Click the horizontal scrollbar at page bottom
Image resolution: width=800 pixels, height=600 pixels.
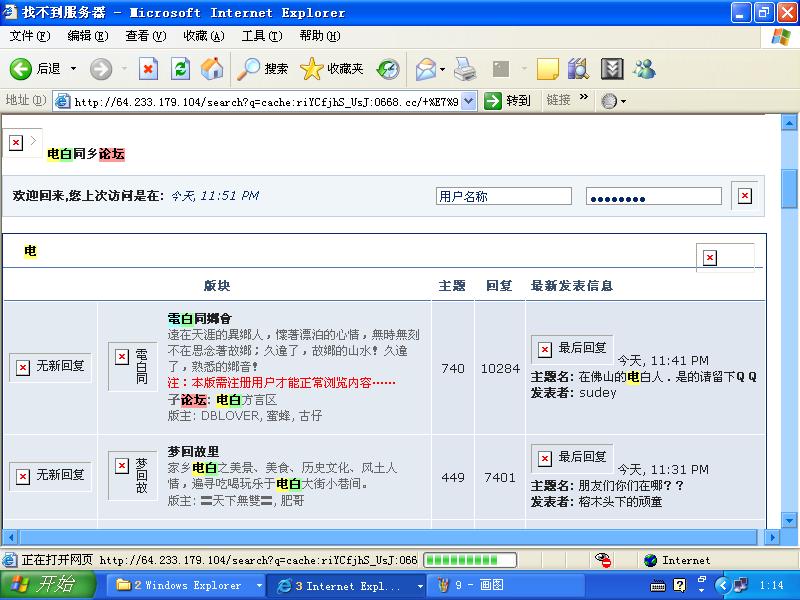pos(390,537)
